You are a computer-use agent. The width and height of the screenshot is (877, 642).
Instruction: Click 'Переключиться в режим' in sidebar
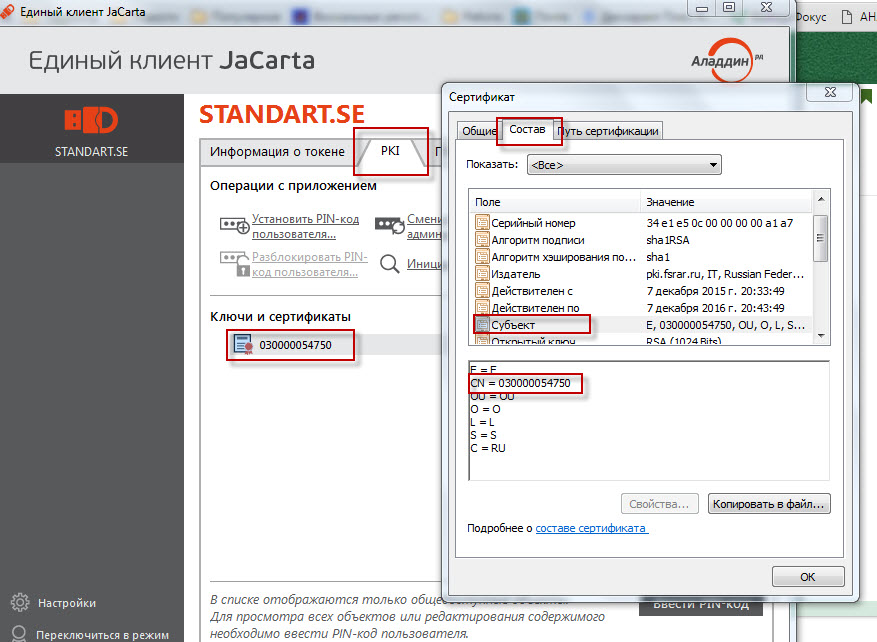click(102, 635)
